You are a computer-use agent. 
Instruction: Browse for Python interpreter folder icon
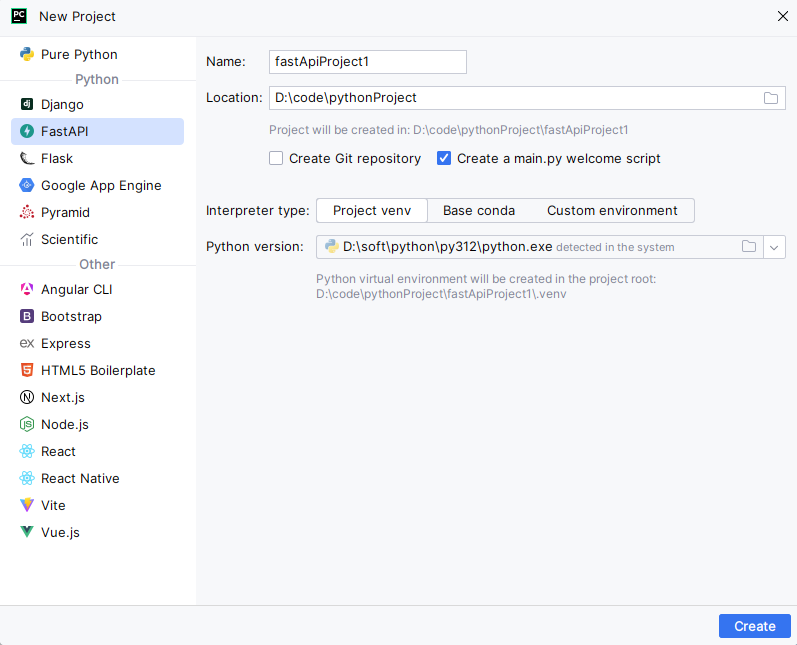(x=749, y=247)
